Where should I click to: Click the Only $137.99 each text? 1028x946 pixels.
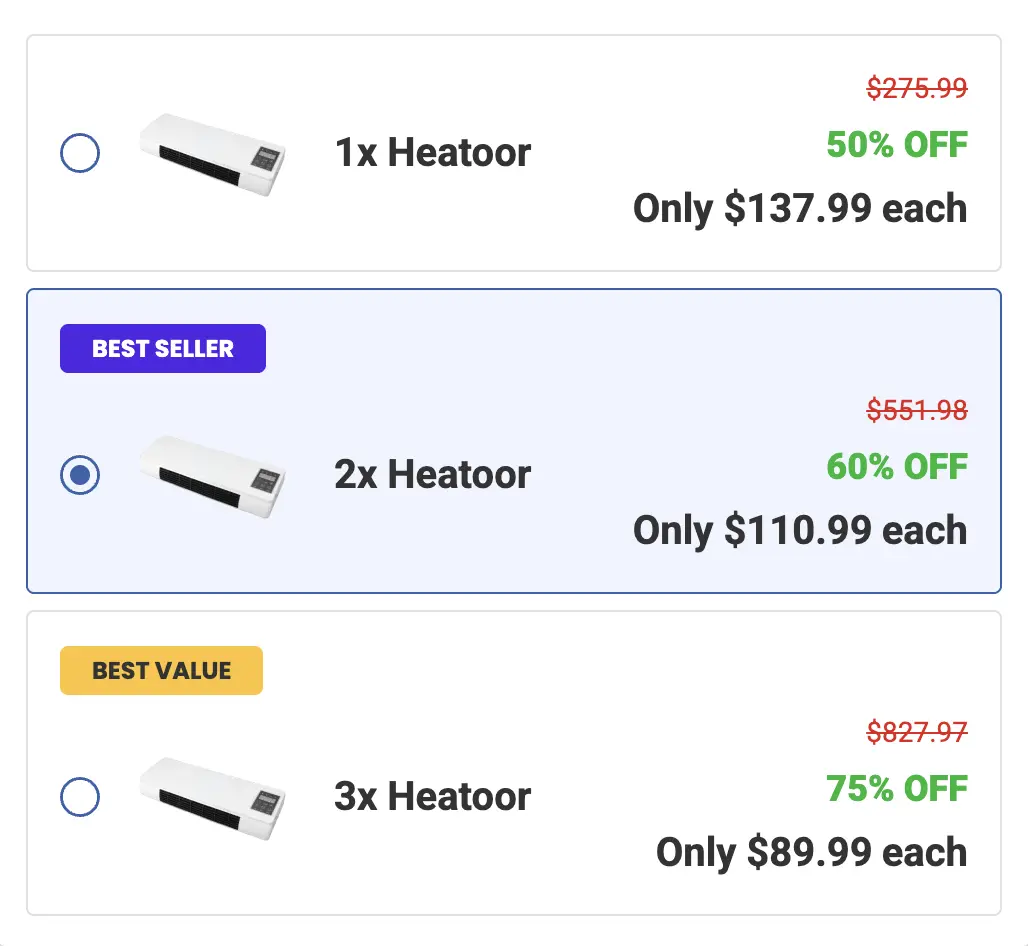(x=799, y=208)
